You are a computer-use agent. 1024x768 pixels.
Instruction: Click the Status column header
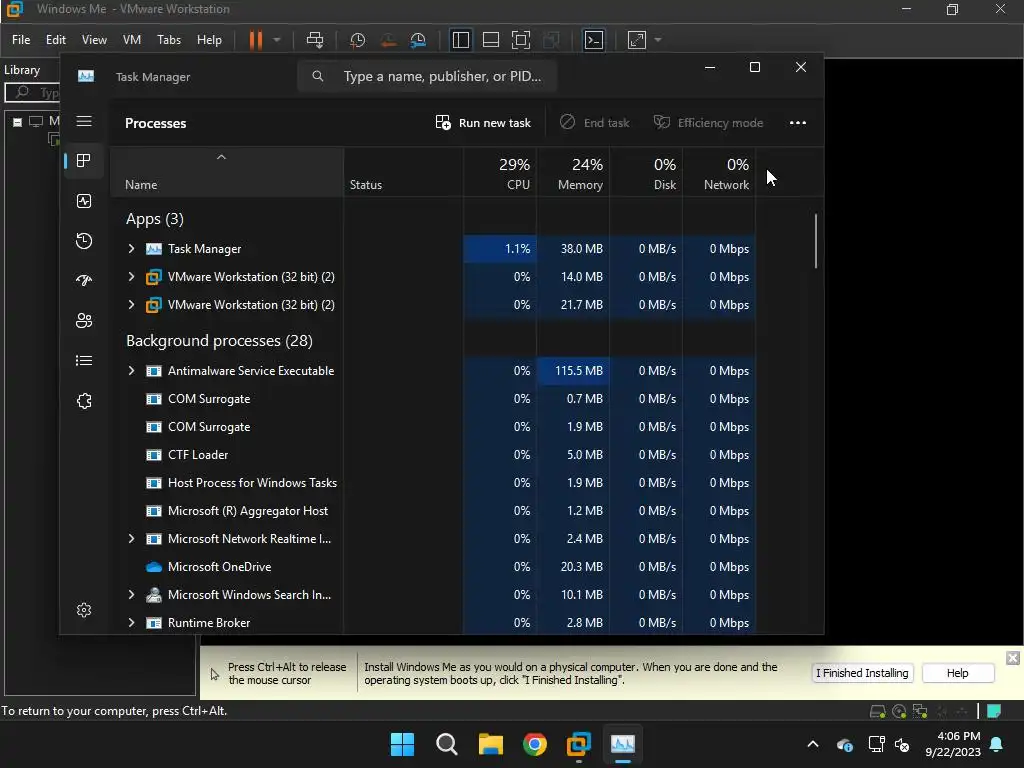pos(404,172)
